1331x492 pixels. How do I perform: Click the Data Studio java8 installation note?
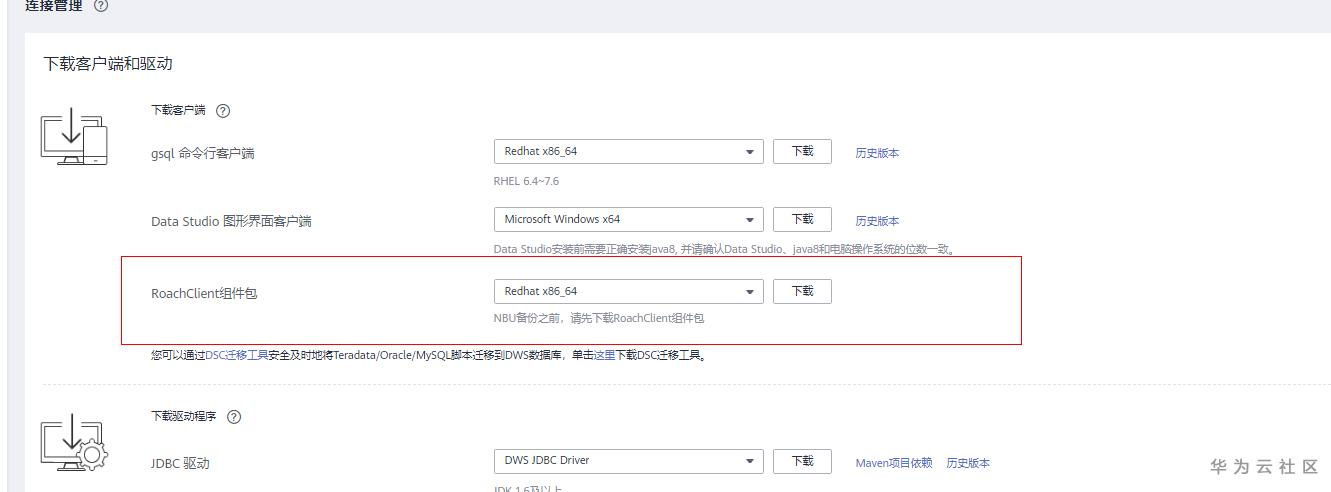point(724,249)
